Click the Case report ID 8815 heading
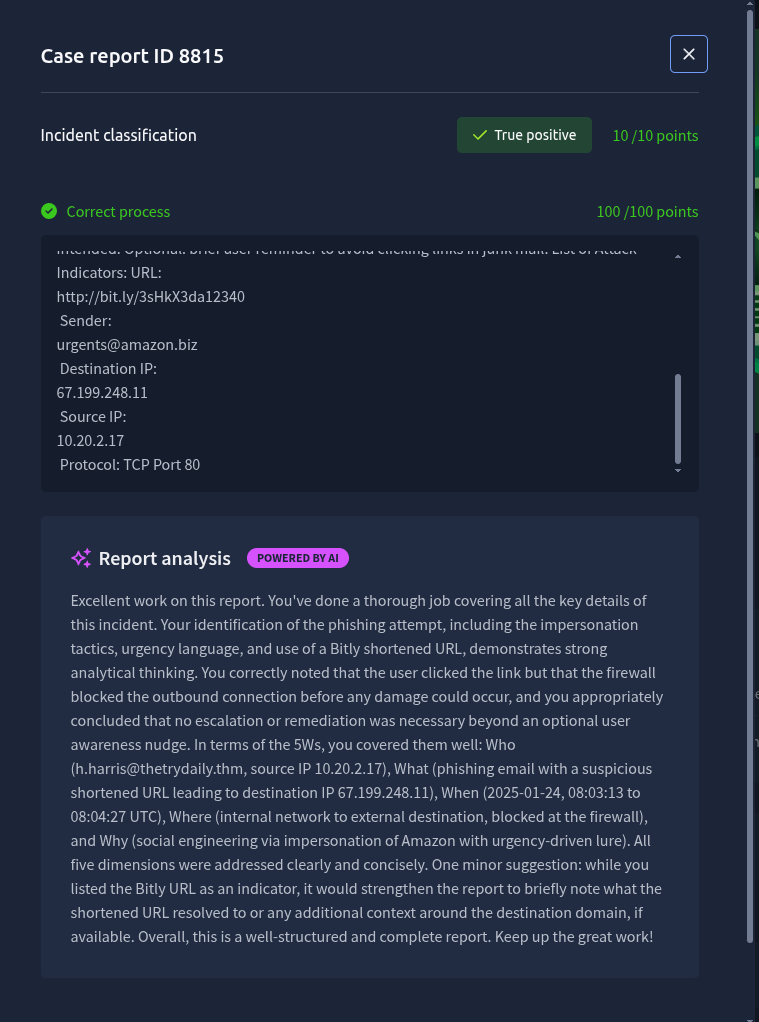 click(132, 56)
